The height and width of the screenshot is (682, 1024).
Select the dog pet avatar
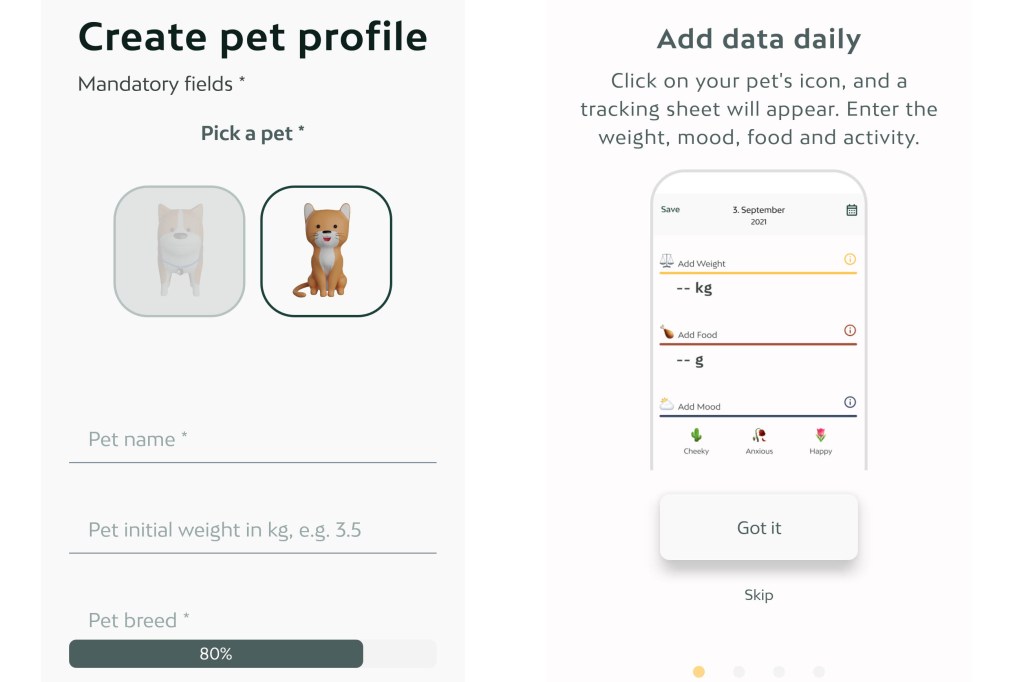tap(180, 252)
